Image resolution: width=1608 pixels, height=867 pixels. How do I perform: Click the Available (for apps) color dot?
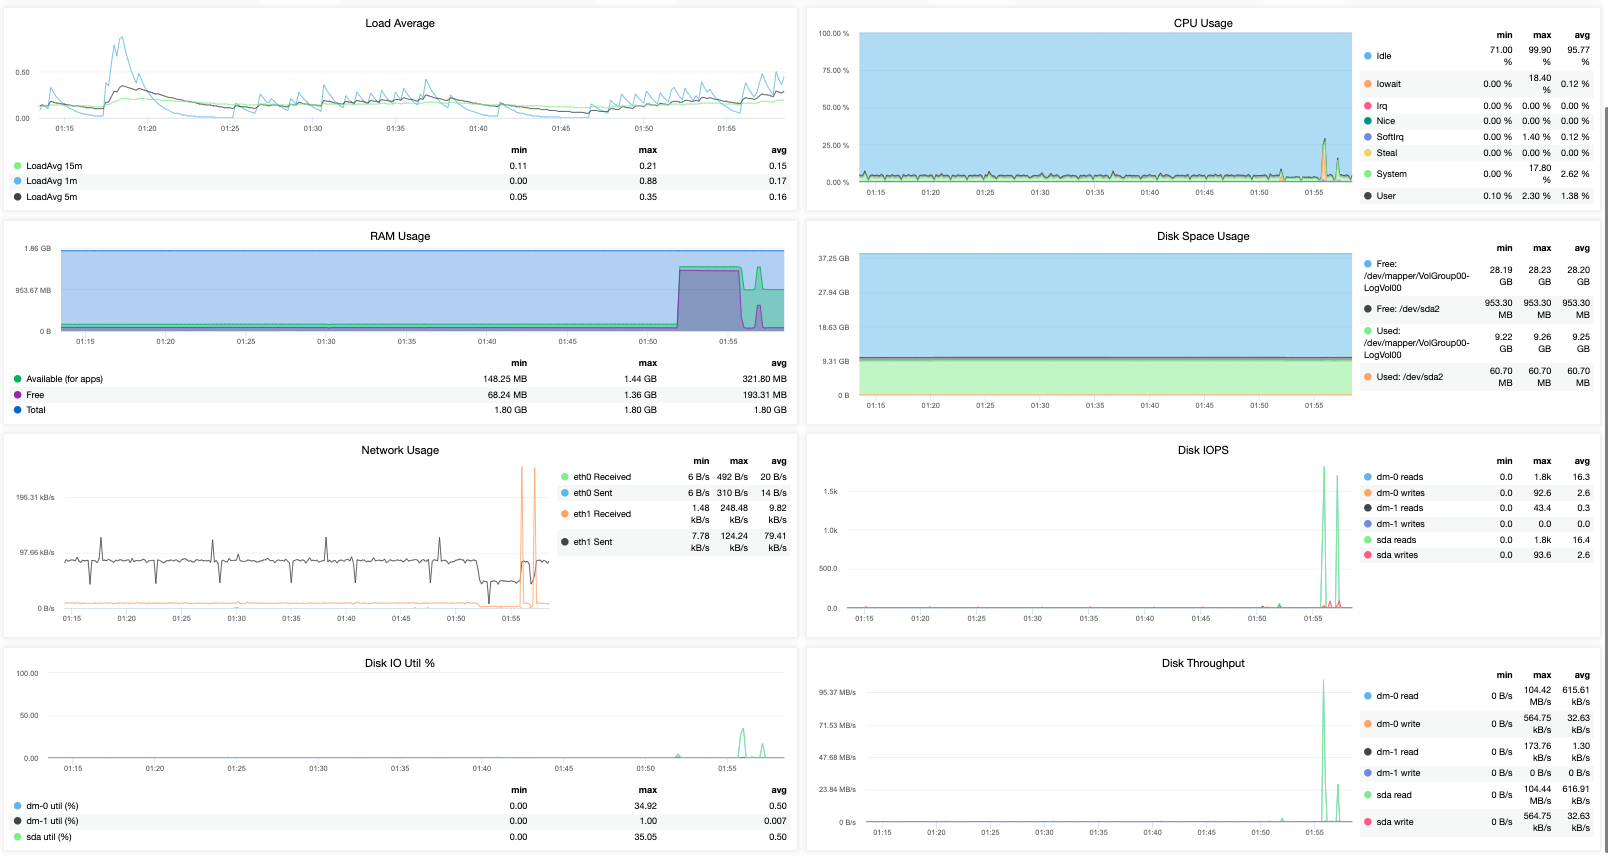(18, 379)
